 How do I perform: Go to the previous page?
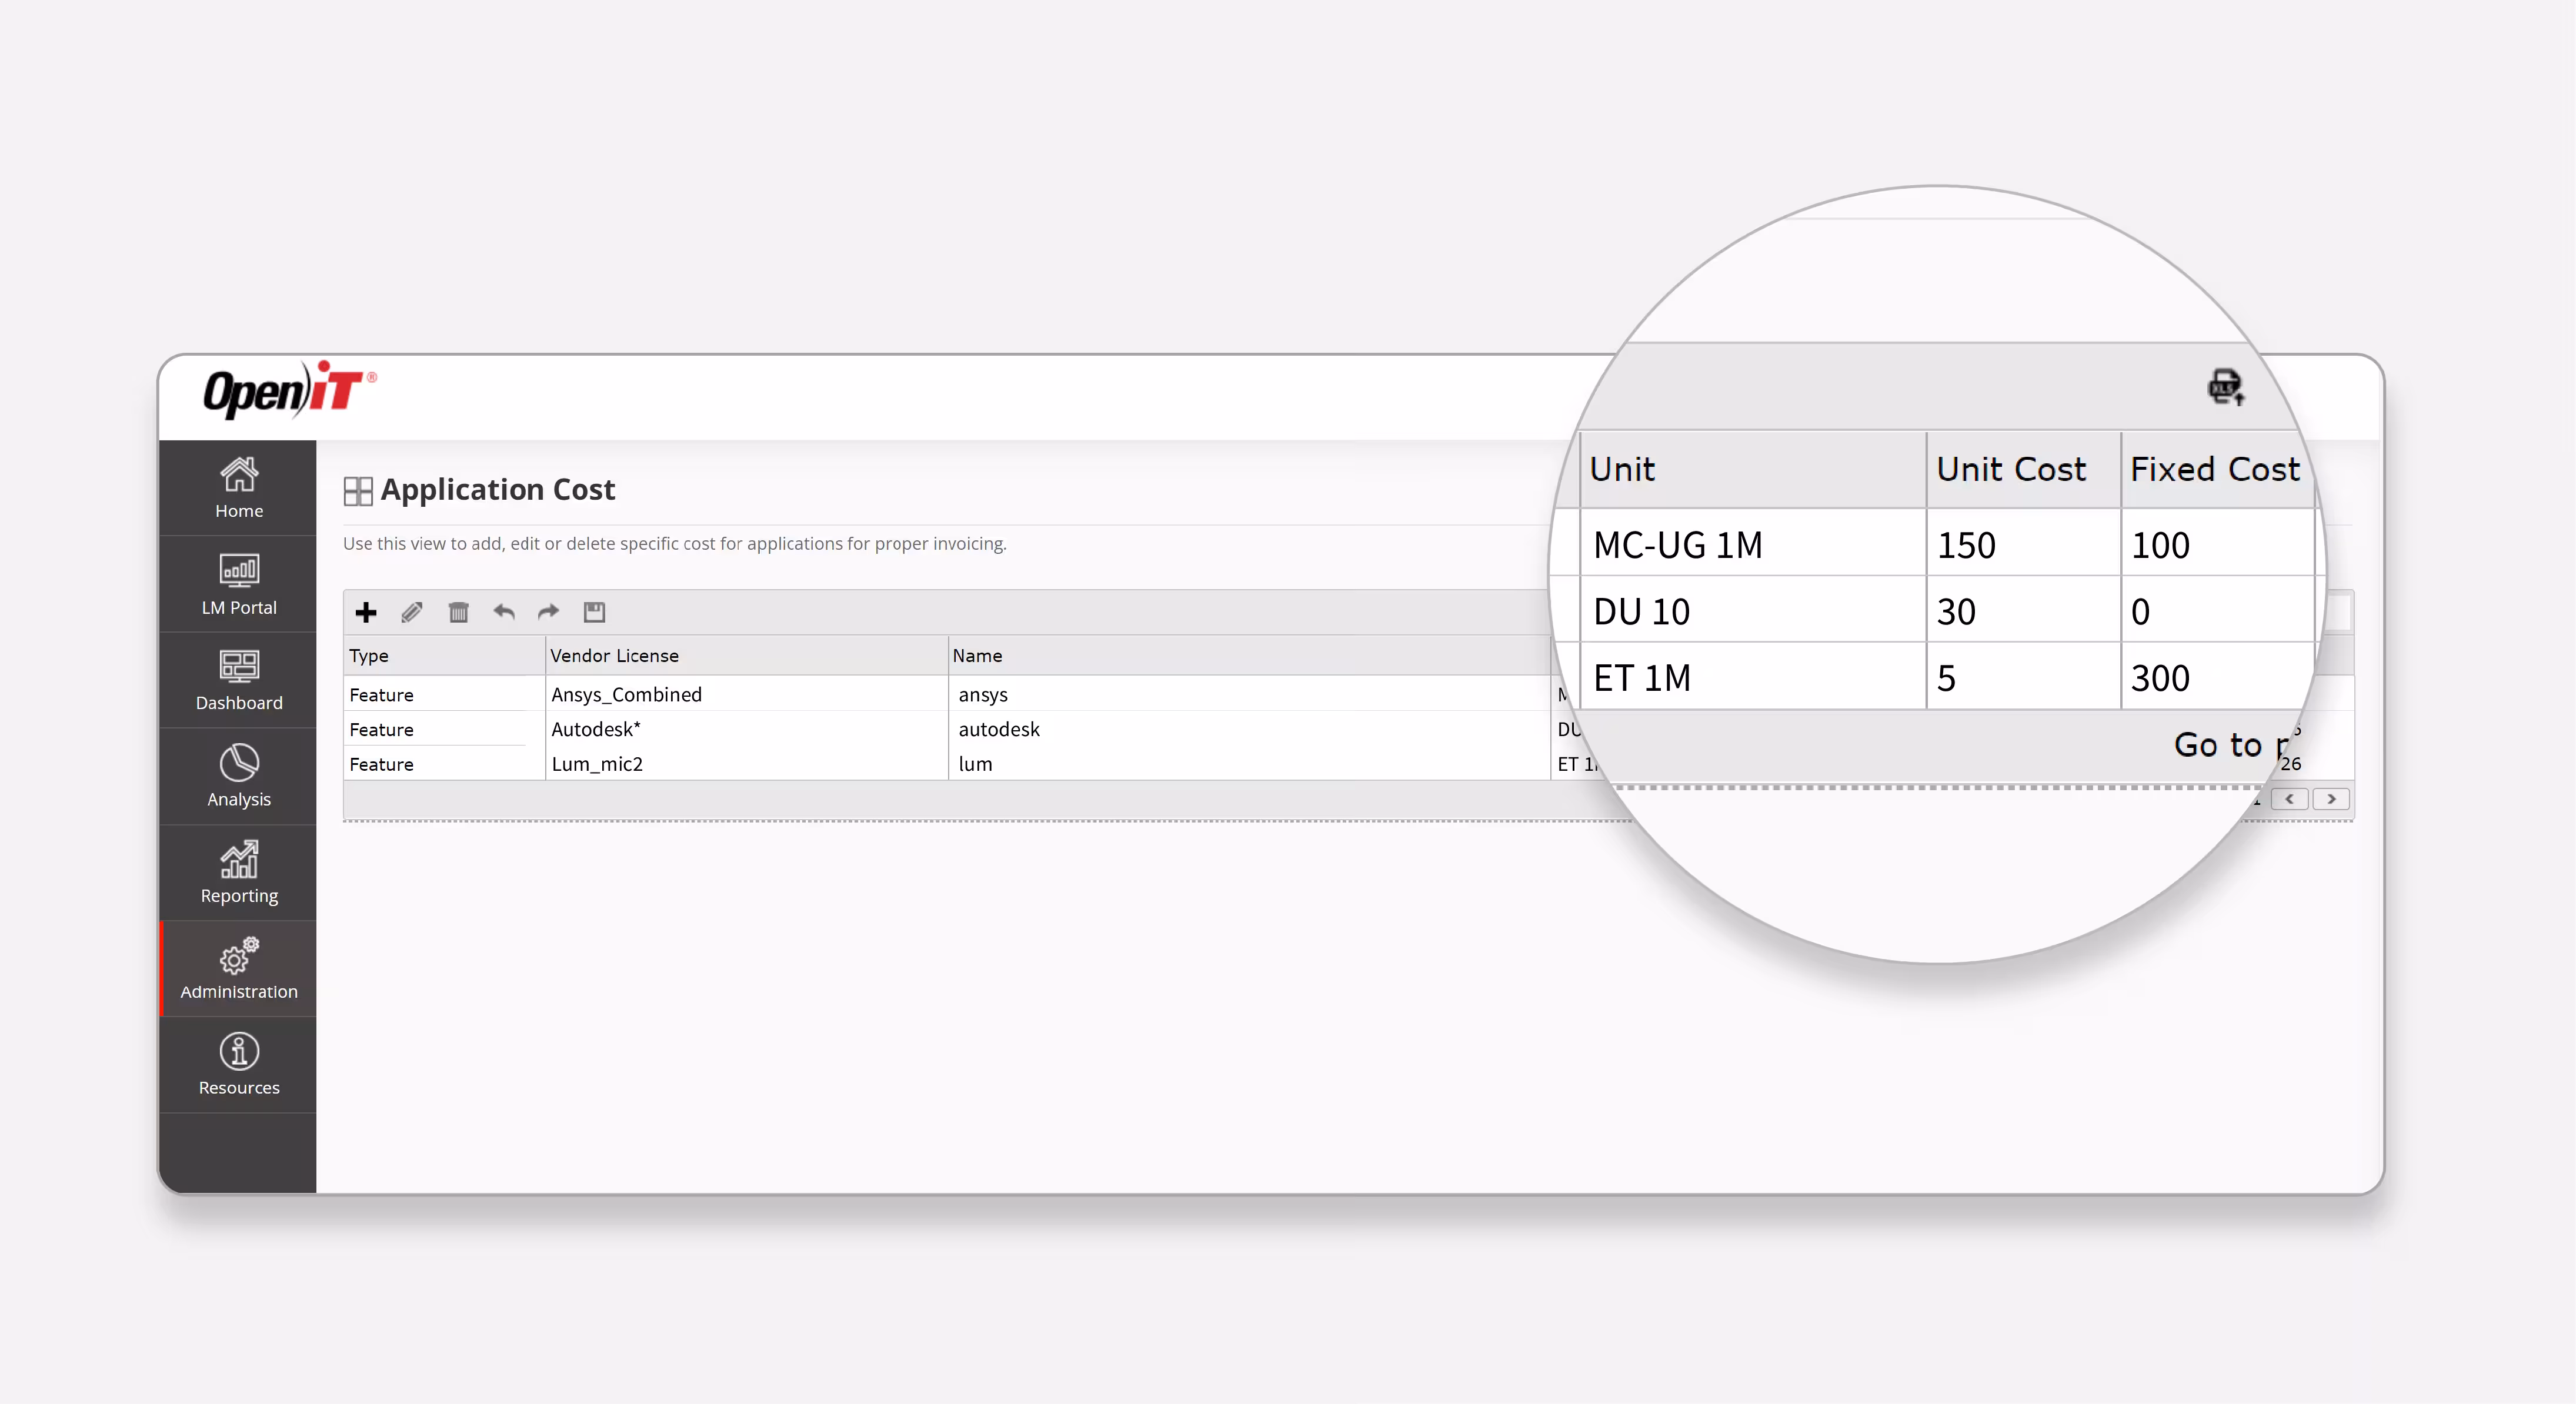tap(2289, 799)
